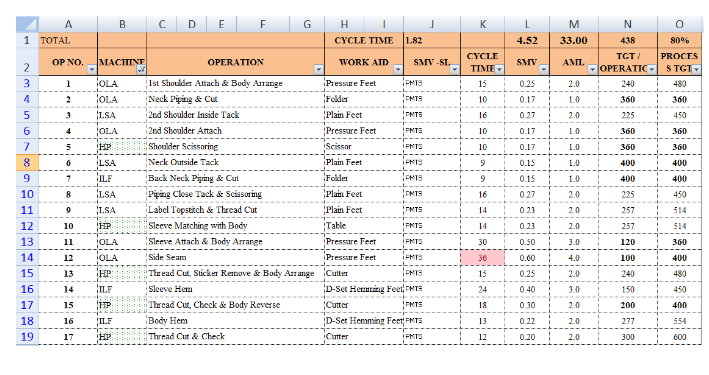This screenshot has width=709, height=375.
Task: Select row 1 header
Action: 27,40
